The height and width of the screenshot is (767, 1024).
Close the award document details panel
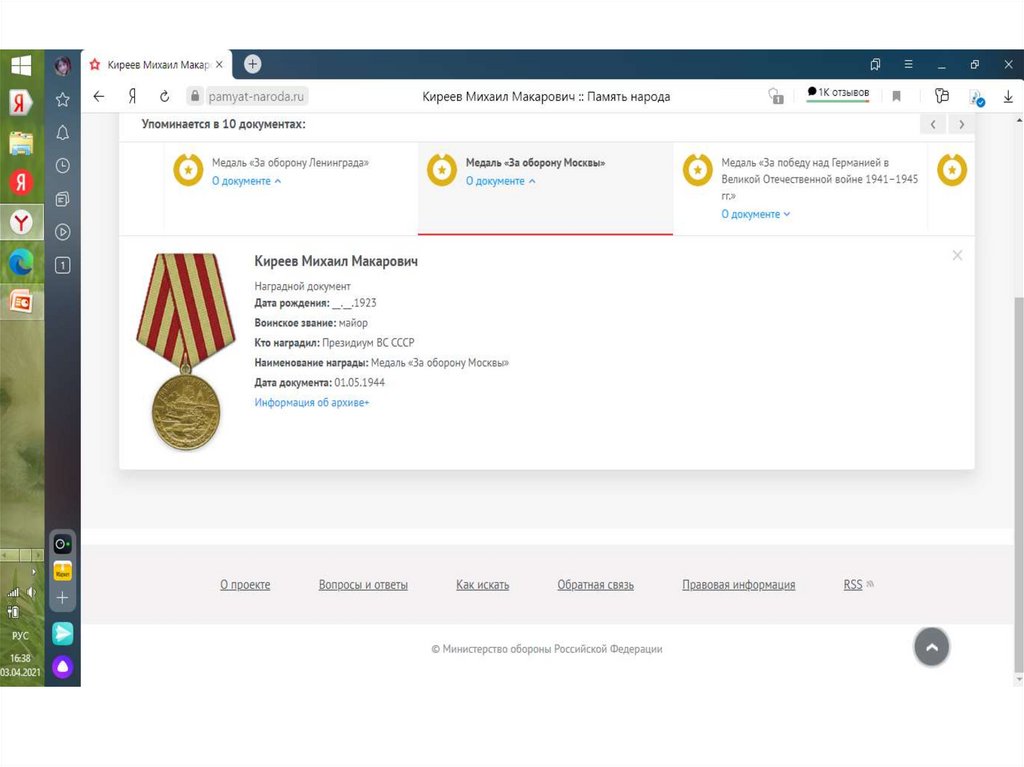pos(957,255)
